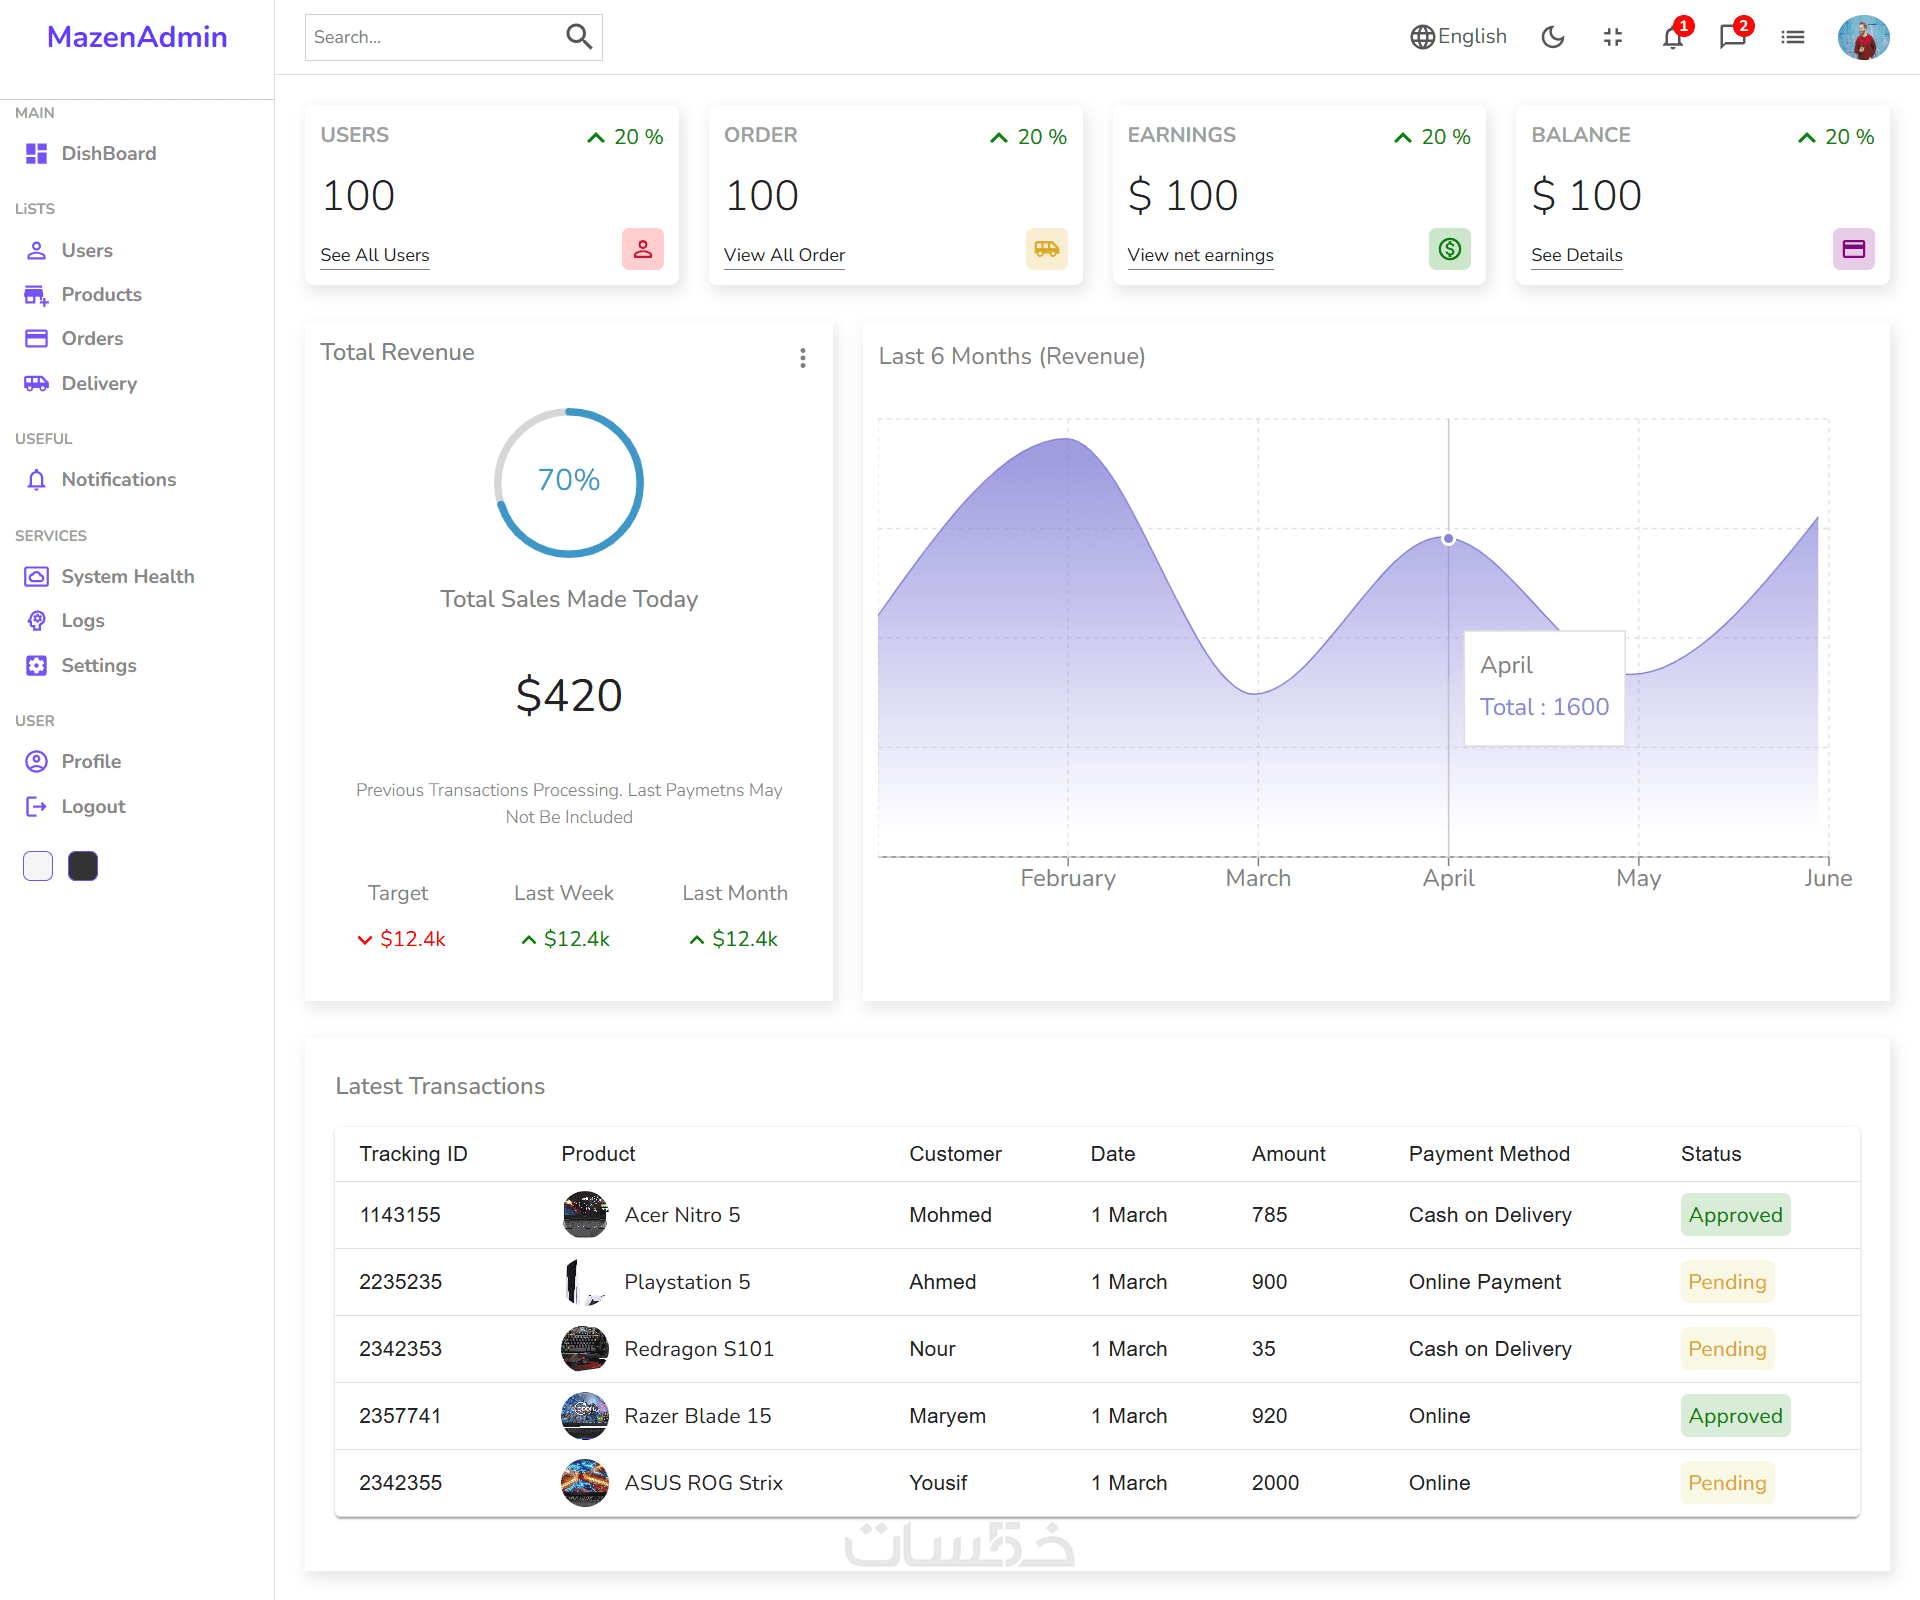Click the Acer Nitro 5 product thumbnail
Viewport: 1920px width, 1600px height.
585,1215
